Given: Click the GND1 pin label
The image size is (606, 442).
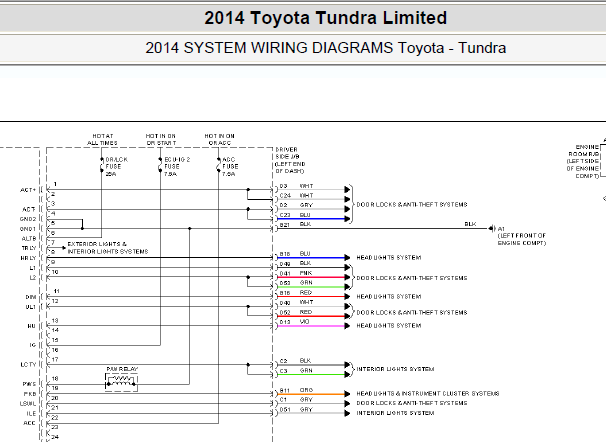Looking at the screenshot, I should (x=28, y=229).
